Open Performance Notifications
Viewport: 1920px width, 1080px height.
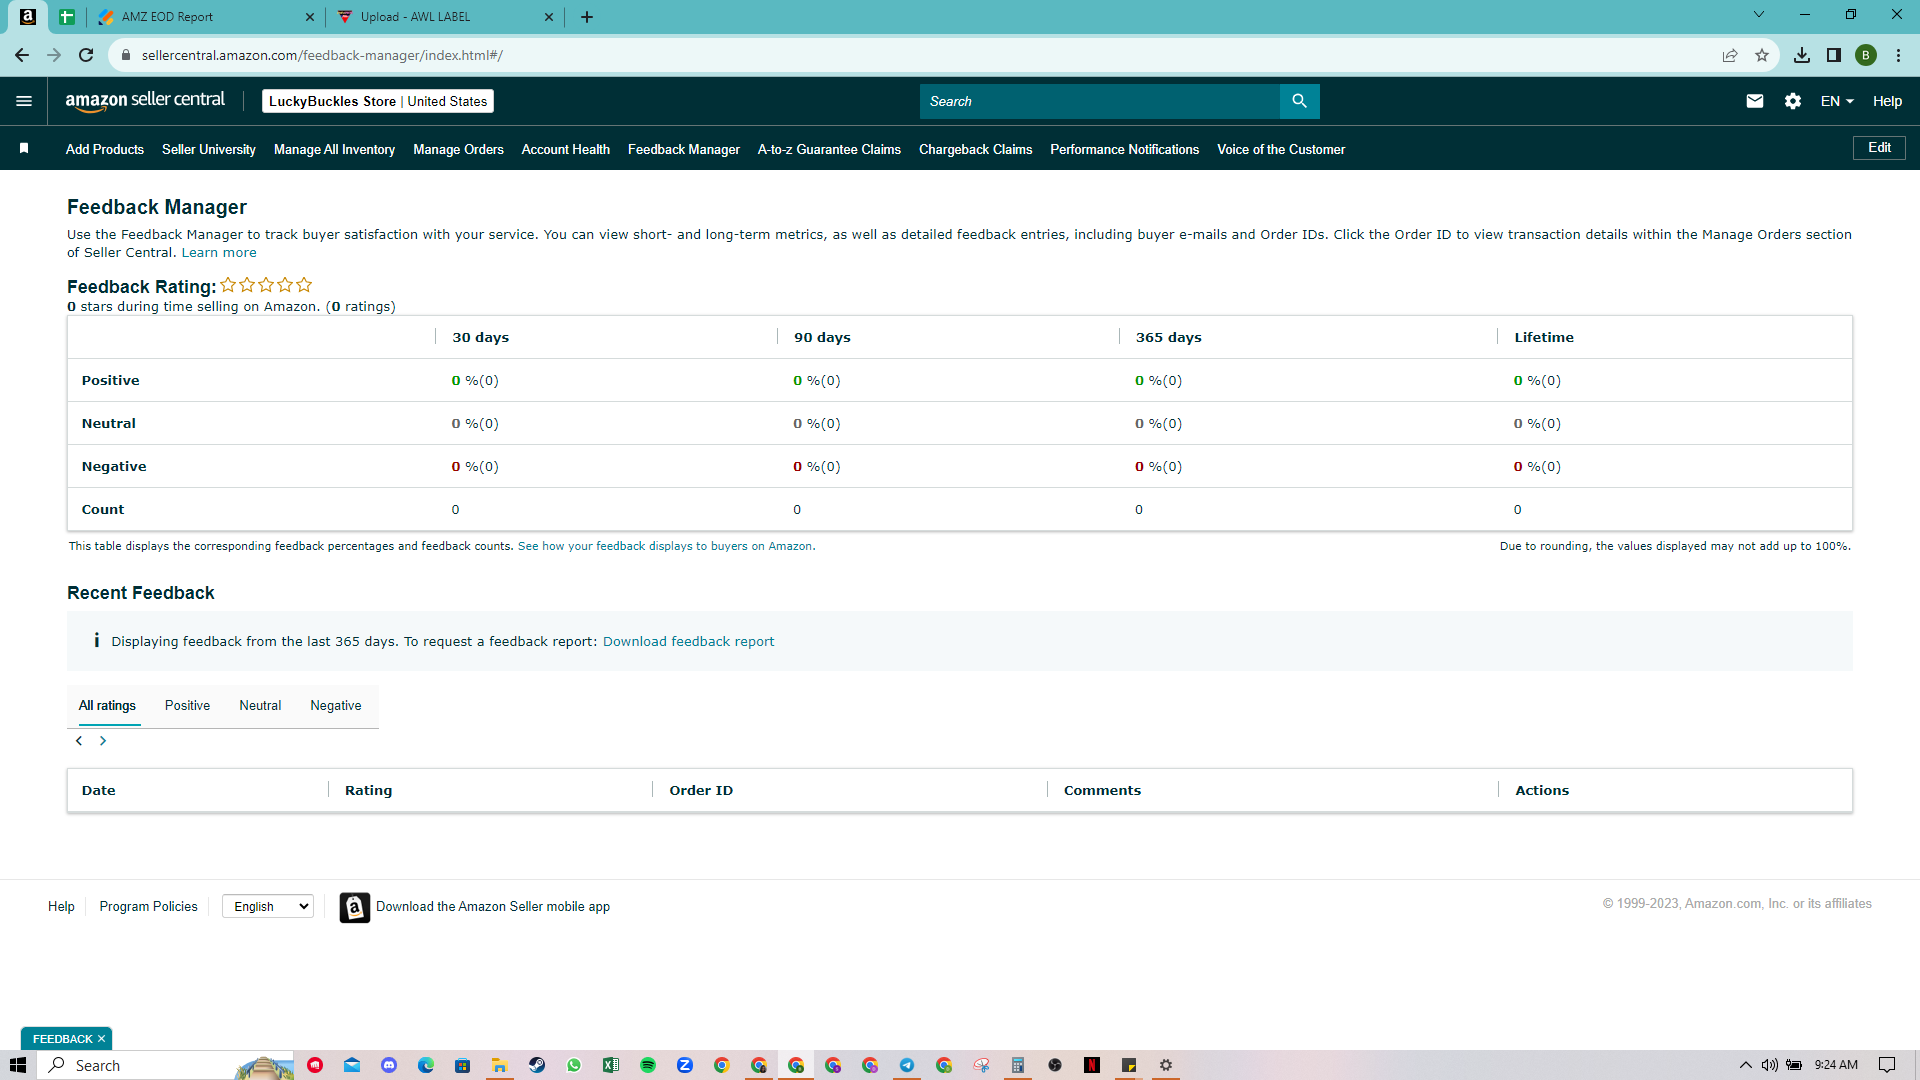[x=1124, y=149]
